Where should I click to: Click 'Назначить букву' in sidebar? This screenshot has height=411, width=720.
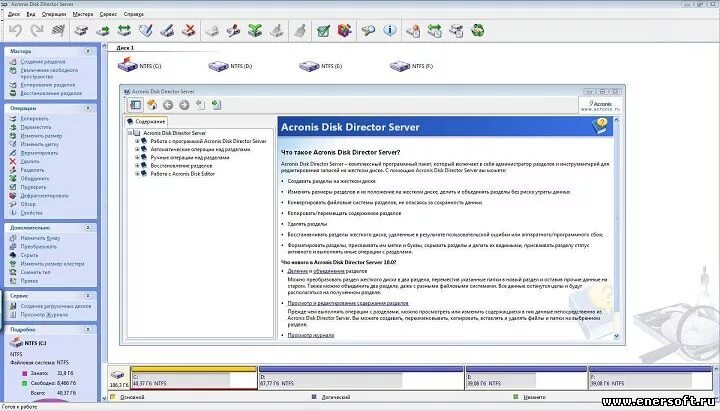(40, 238)
